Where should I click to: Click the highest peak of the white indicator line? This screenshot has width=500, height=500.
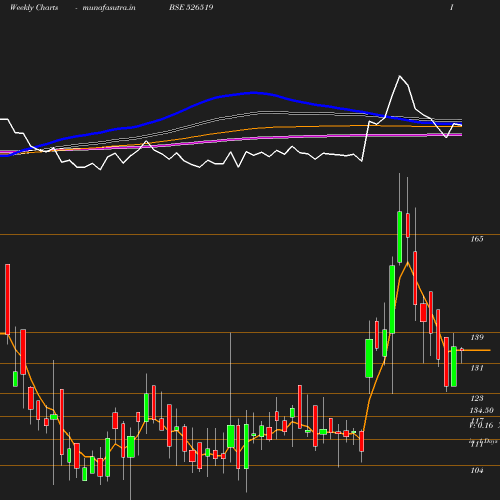400,76
